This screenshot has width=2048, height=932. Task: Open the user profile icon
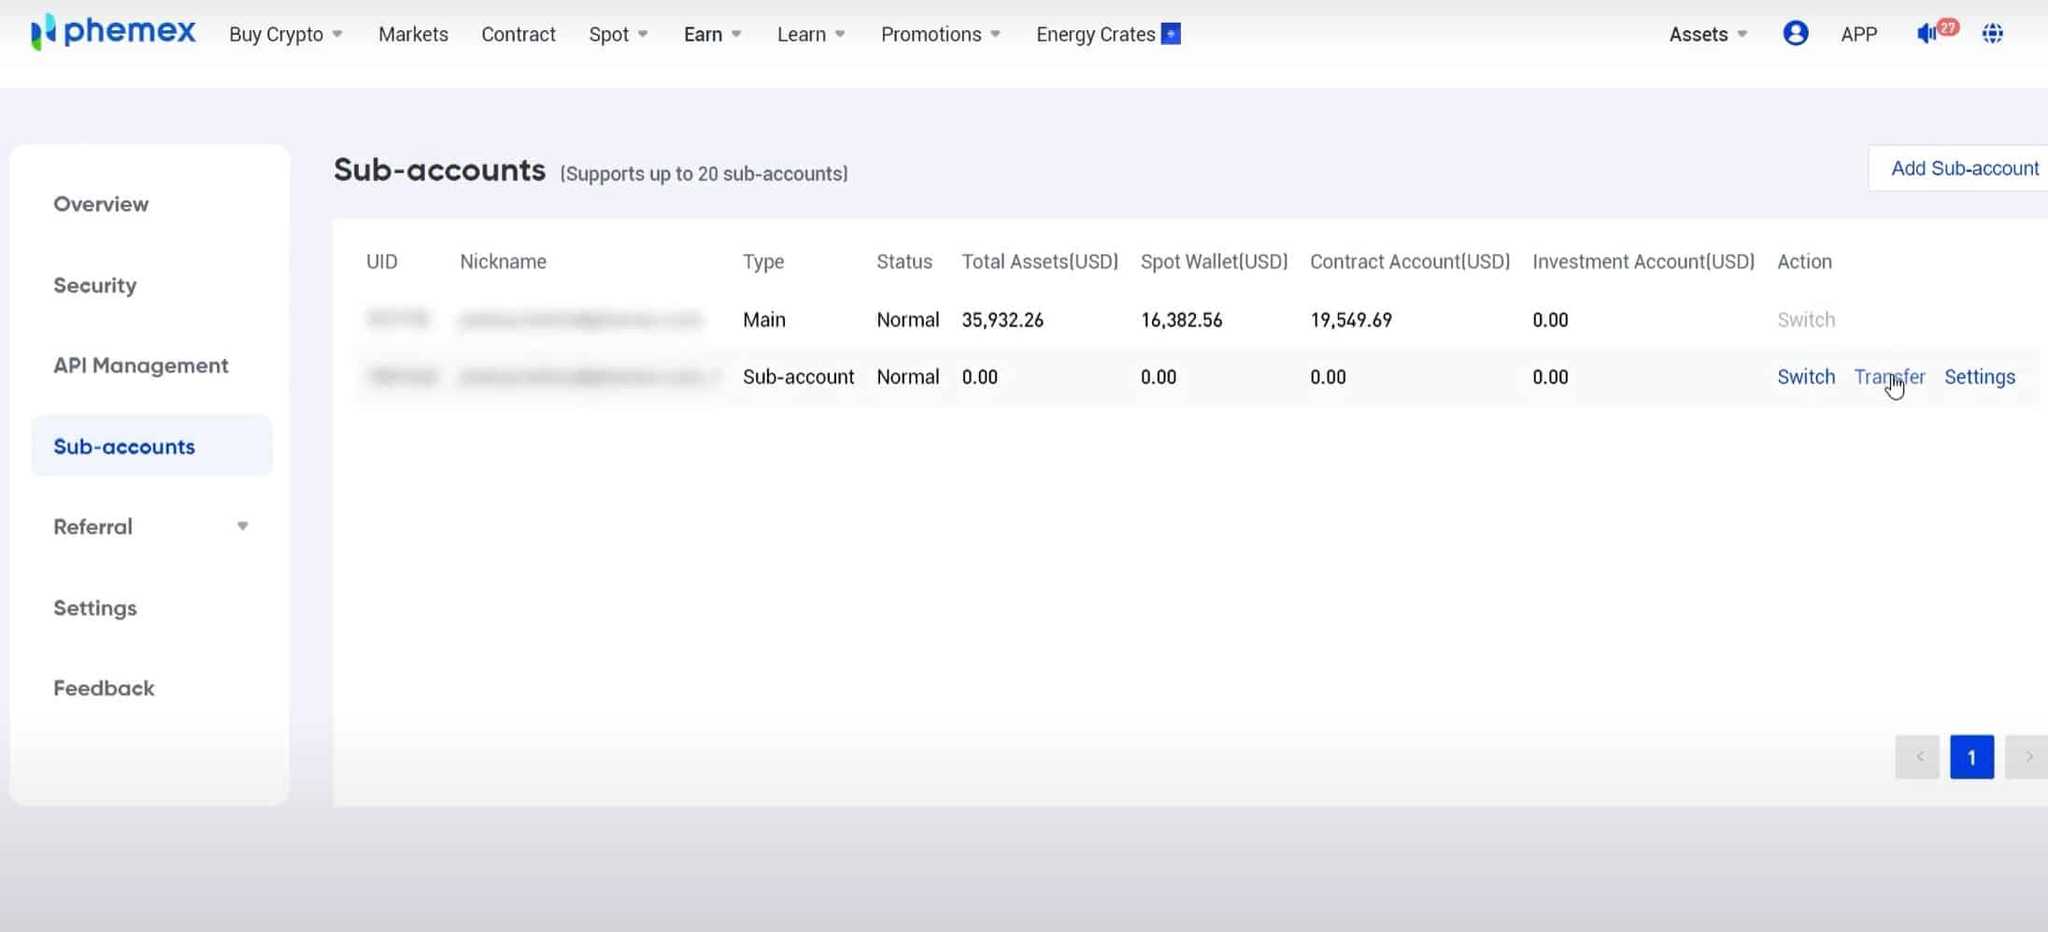pos(1795,34)
